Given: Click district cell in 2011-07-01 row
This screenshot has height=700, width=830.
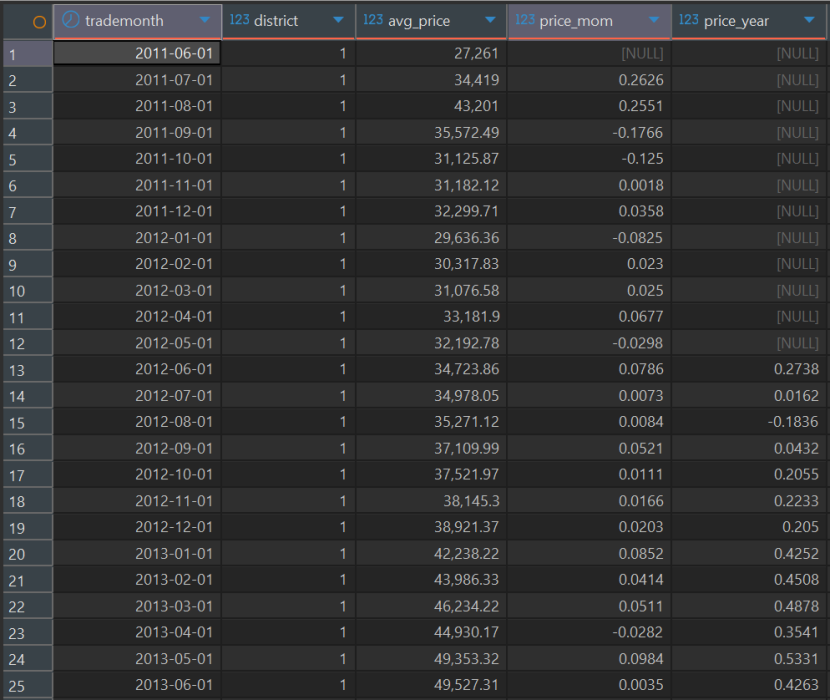Looking at the screenshot, I should [x=288, y=80].
